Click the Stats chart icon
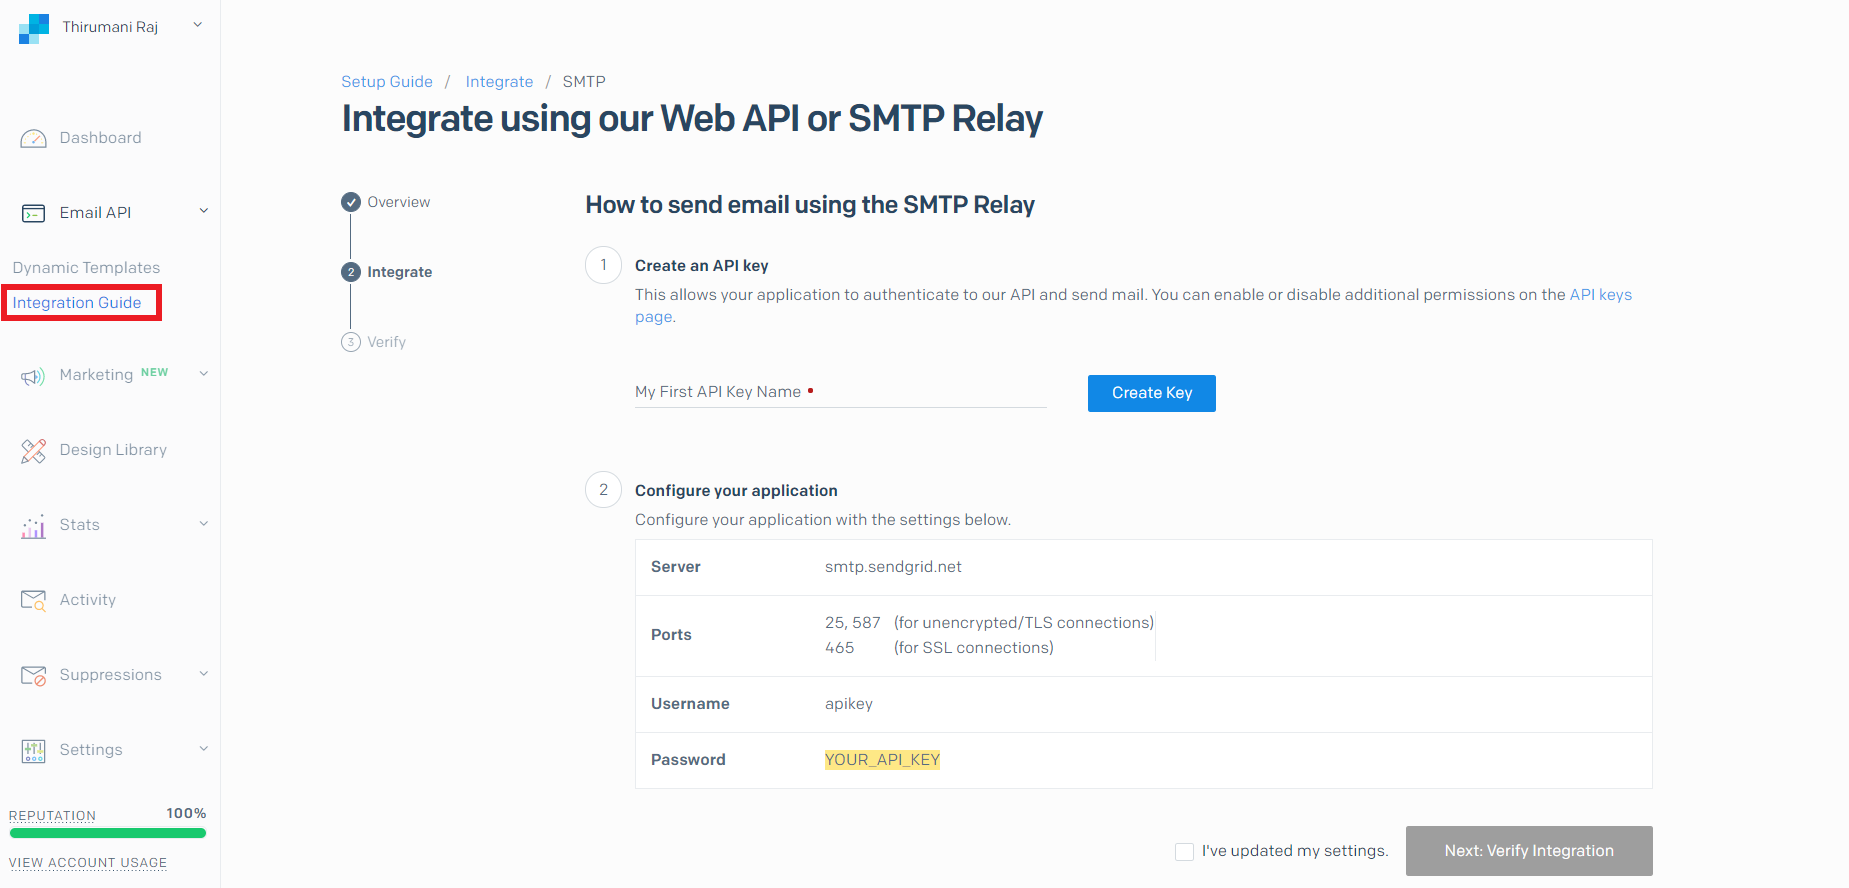Image resolution: width=1849 pixels, height=888 pixels. click(x=33, y=526)
